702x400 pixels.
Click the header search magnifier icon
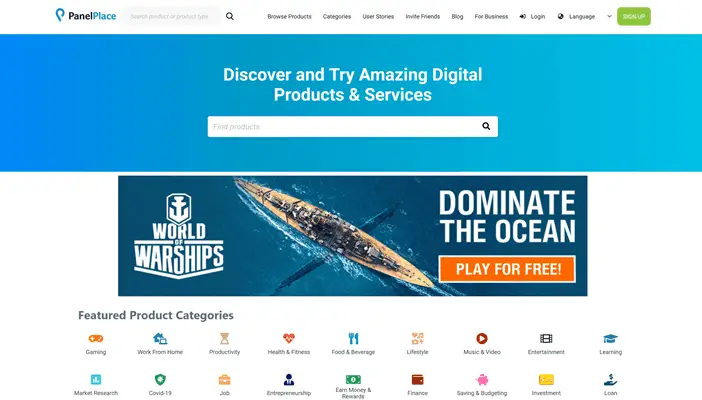tap(230, 17)
